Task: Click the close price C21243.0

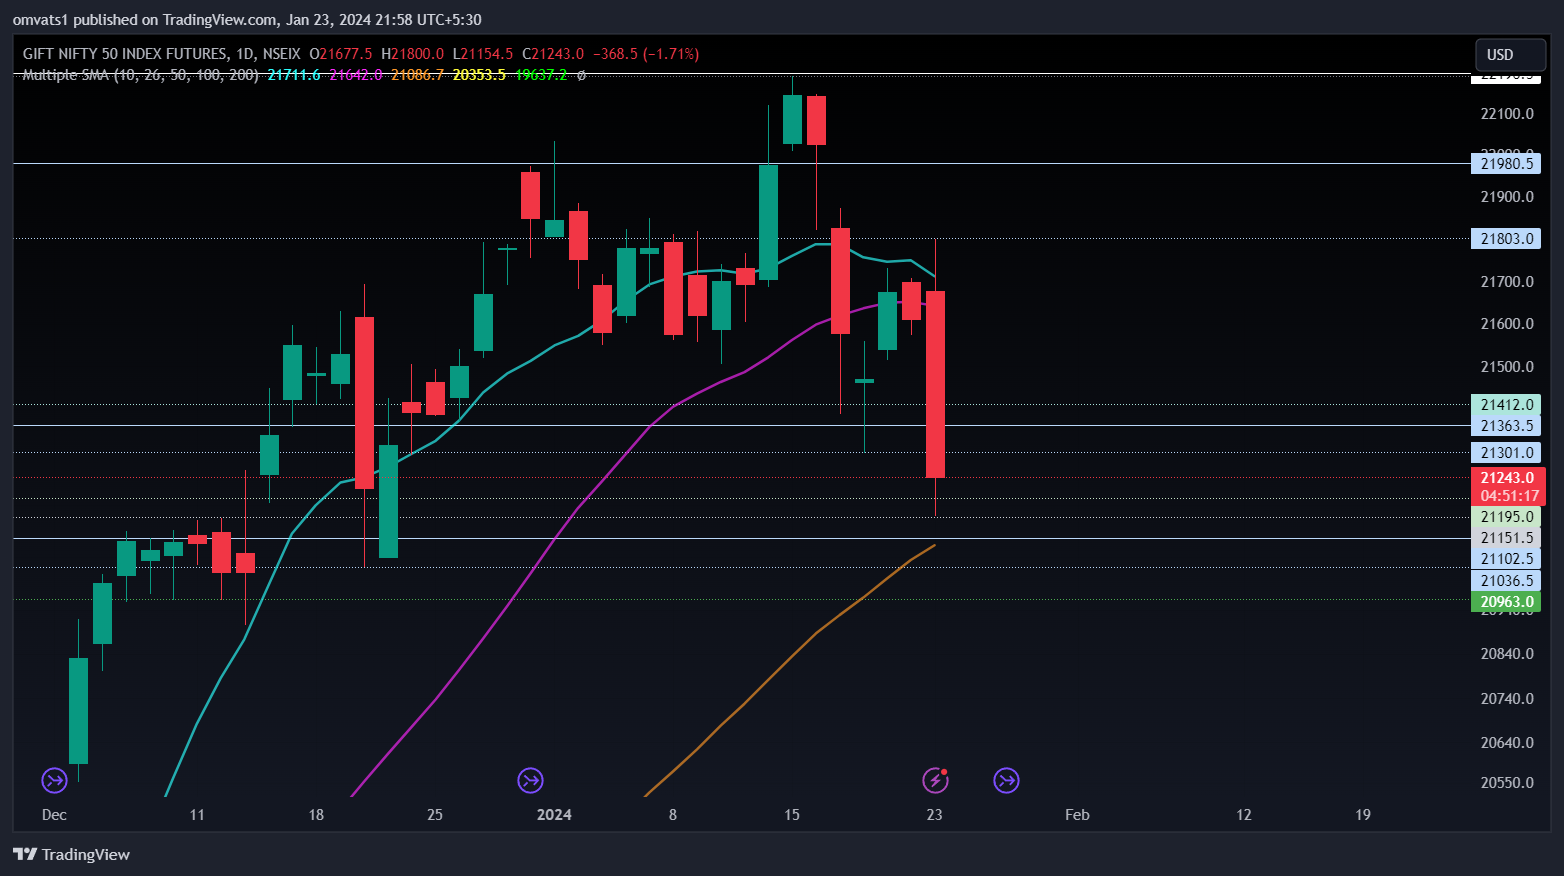Action: [553, 54]
